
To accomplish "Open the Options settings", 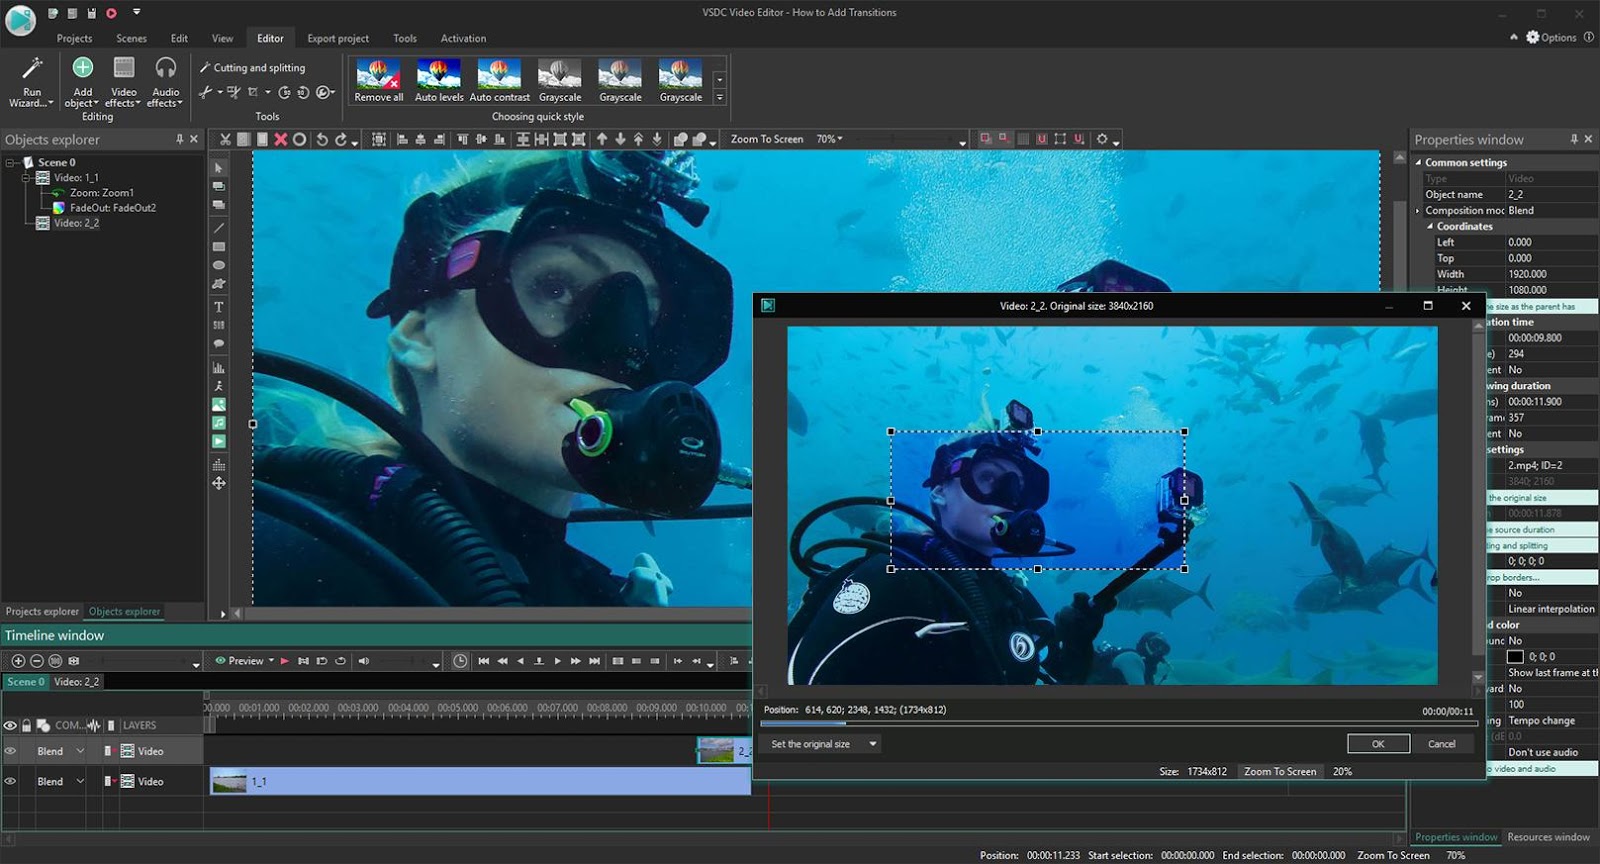I will [1551, 37].
